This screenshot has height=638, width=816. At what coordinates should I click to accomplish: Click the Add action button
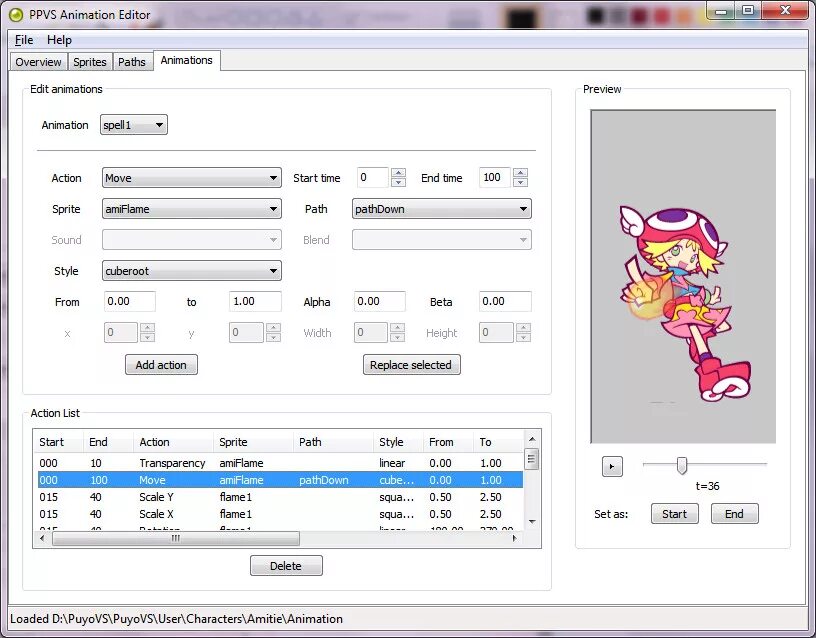coord(161,365)
